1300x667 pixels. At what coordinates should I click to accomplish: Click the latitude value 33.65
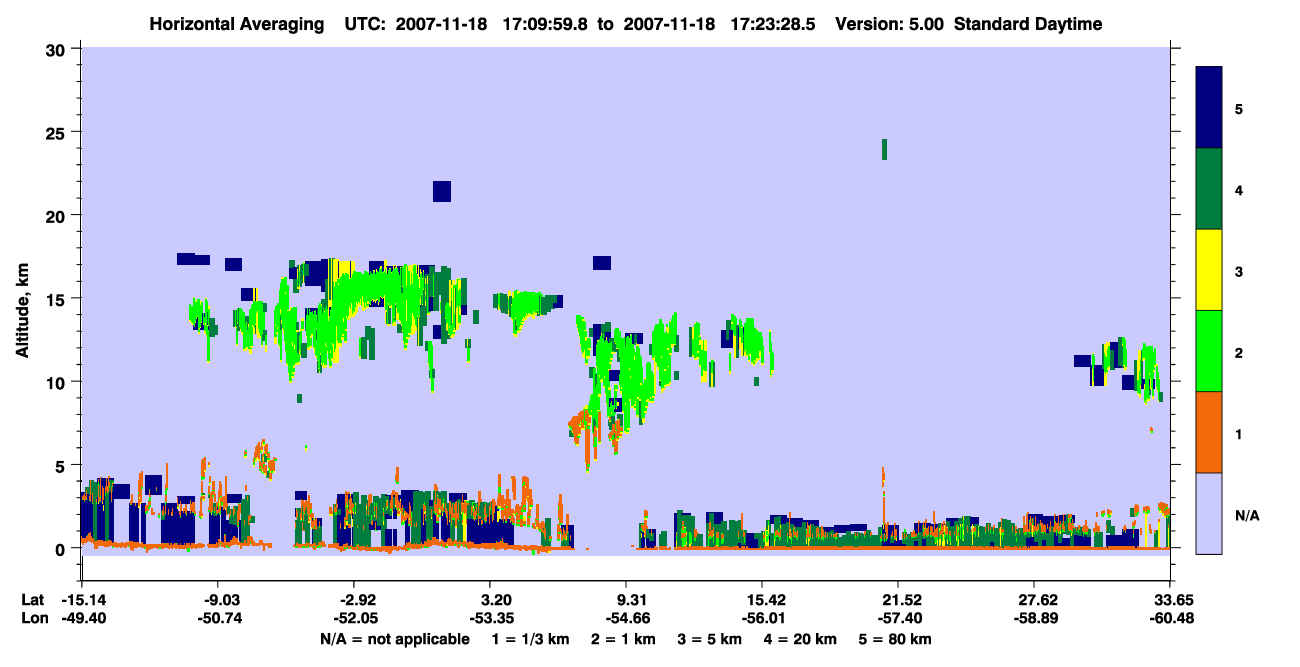pos(1171,600)
